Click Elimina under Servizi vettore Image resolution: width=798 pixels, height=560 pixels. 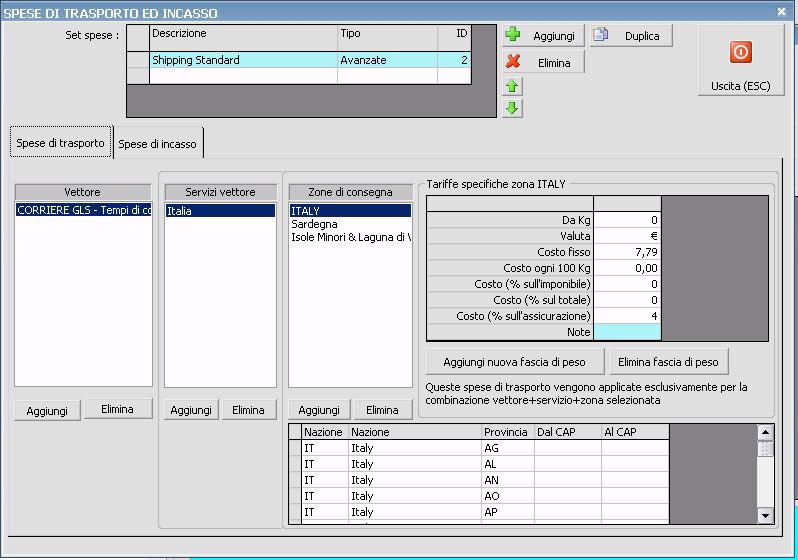pyautogui.click(x=248, y=410)
